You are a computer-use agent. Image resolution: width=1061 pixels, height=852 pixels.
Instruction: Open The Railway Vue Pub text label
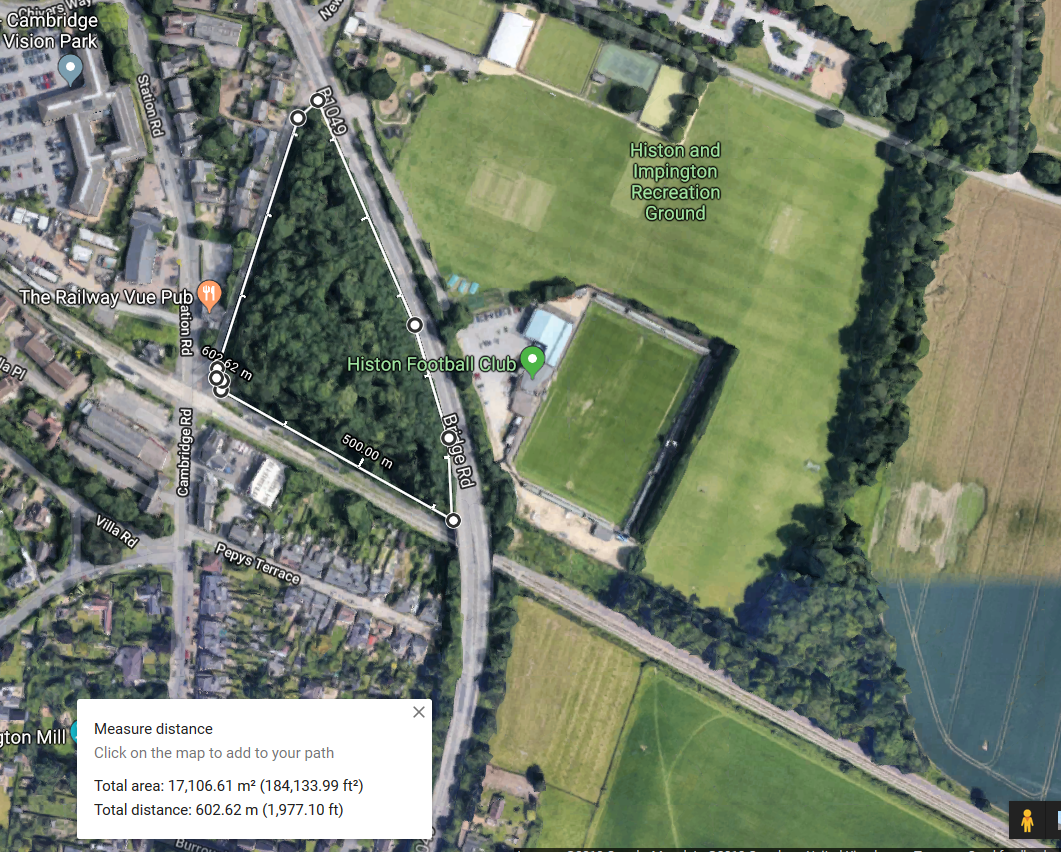[x=106, y=297]
